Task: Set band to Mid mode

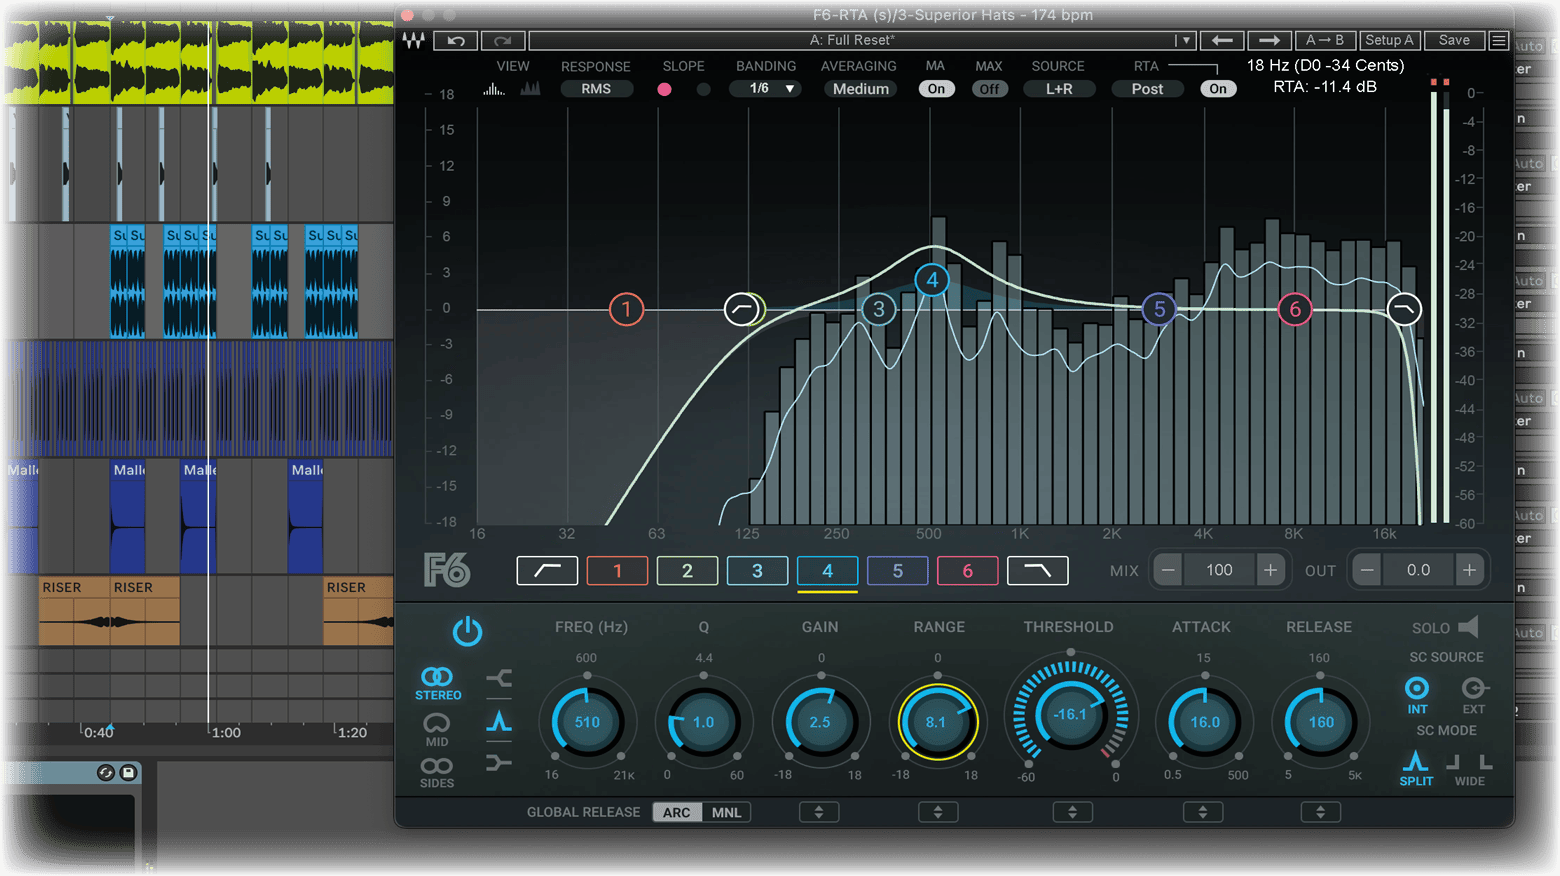Action: [x=437, y=730]
